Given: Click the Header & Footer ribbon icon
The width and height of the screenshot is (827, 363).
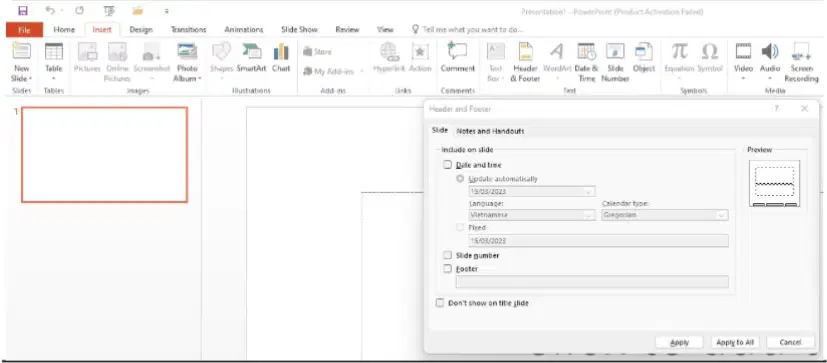Looking at the screenshot, I should pos(525,62).
